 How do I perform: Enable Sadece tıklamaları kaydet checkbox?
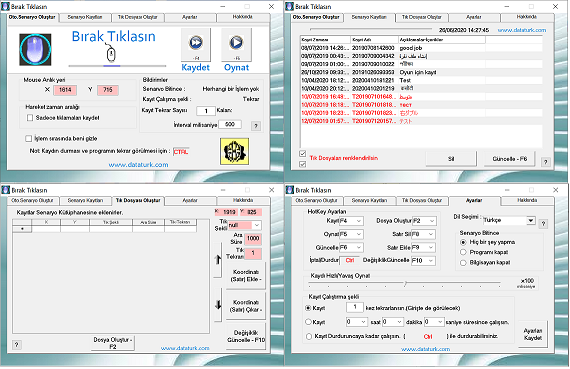click(30, 118)
